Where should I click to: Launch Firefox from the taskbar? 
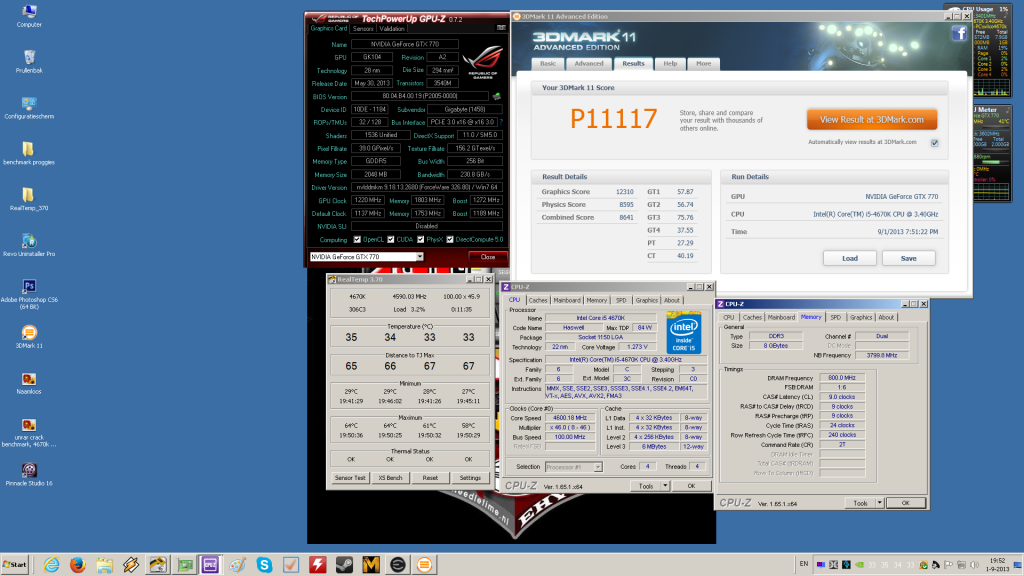click(78, 564)
